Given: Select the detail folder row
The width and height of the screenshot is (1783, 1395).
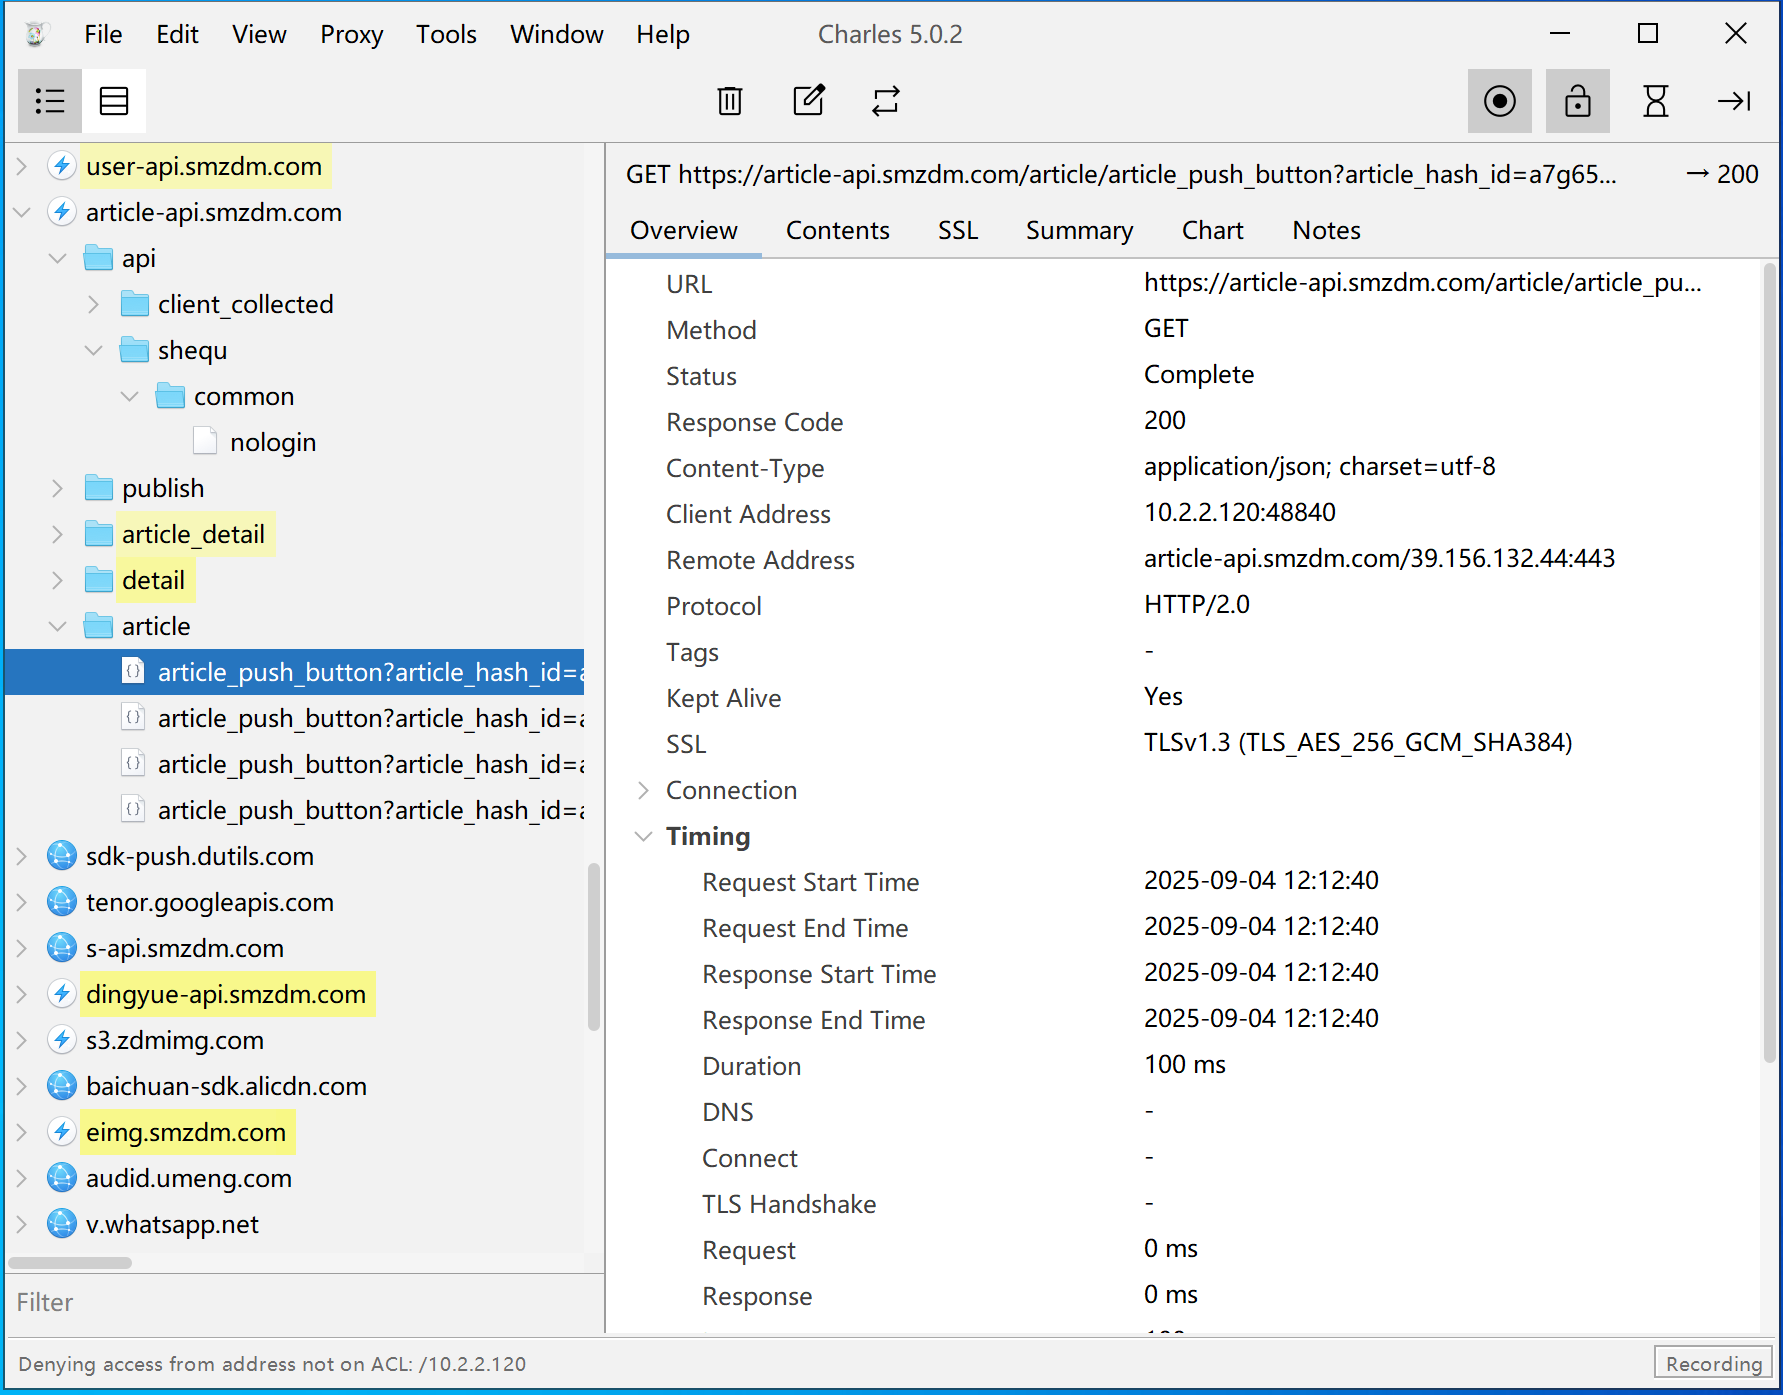Looking at the screenshot, I should [x=154, y=580].
